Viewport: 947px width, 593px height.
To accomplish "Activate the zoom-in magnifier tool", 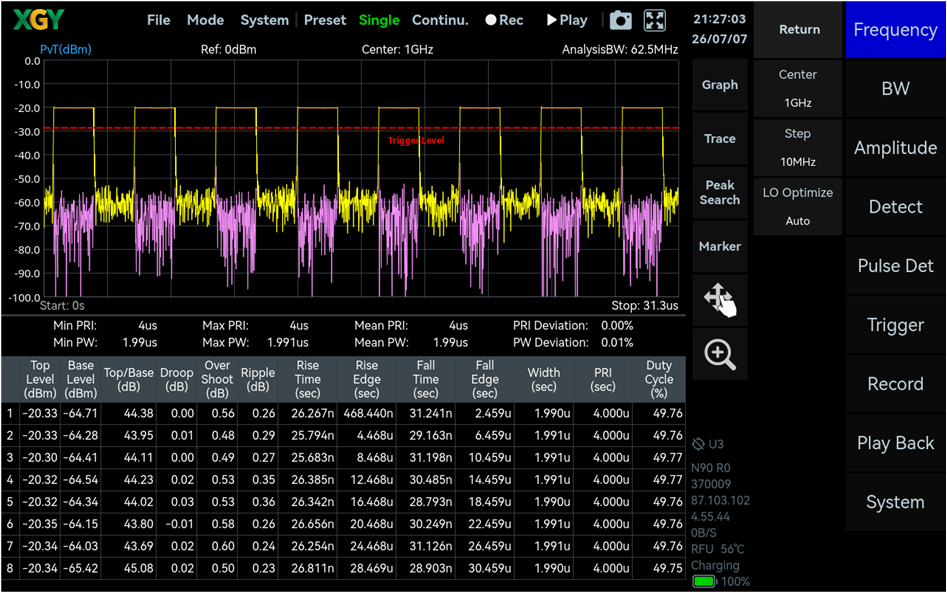I will click(x=720, y=354).
